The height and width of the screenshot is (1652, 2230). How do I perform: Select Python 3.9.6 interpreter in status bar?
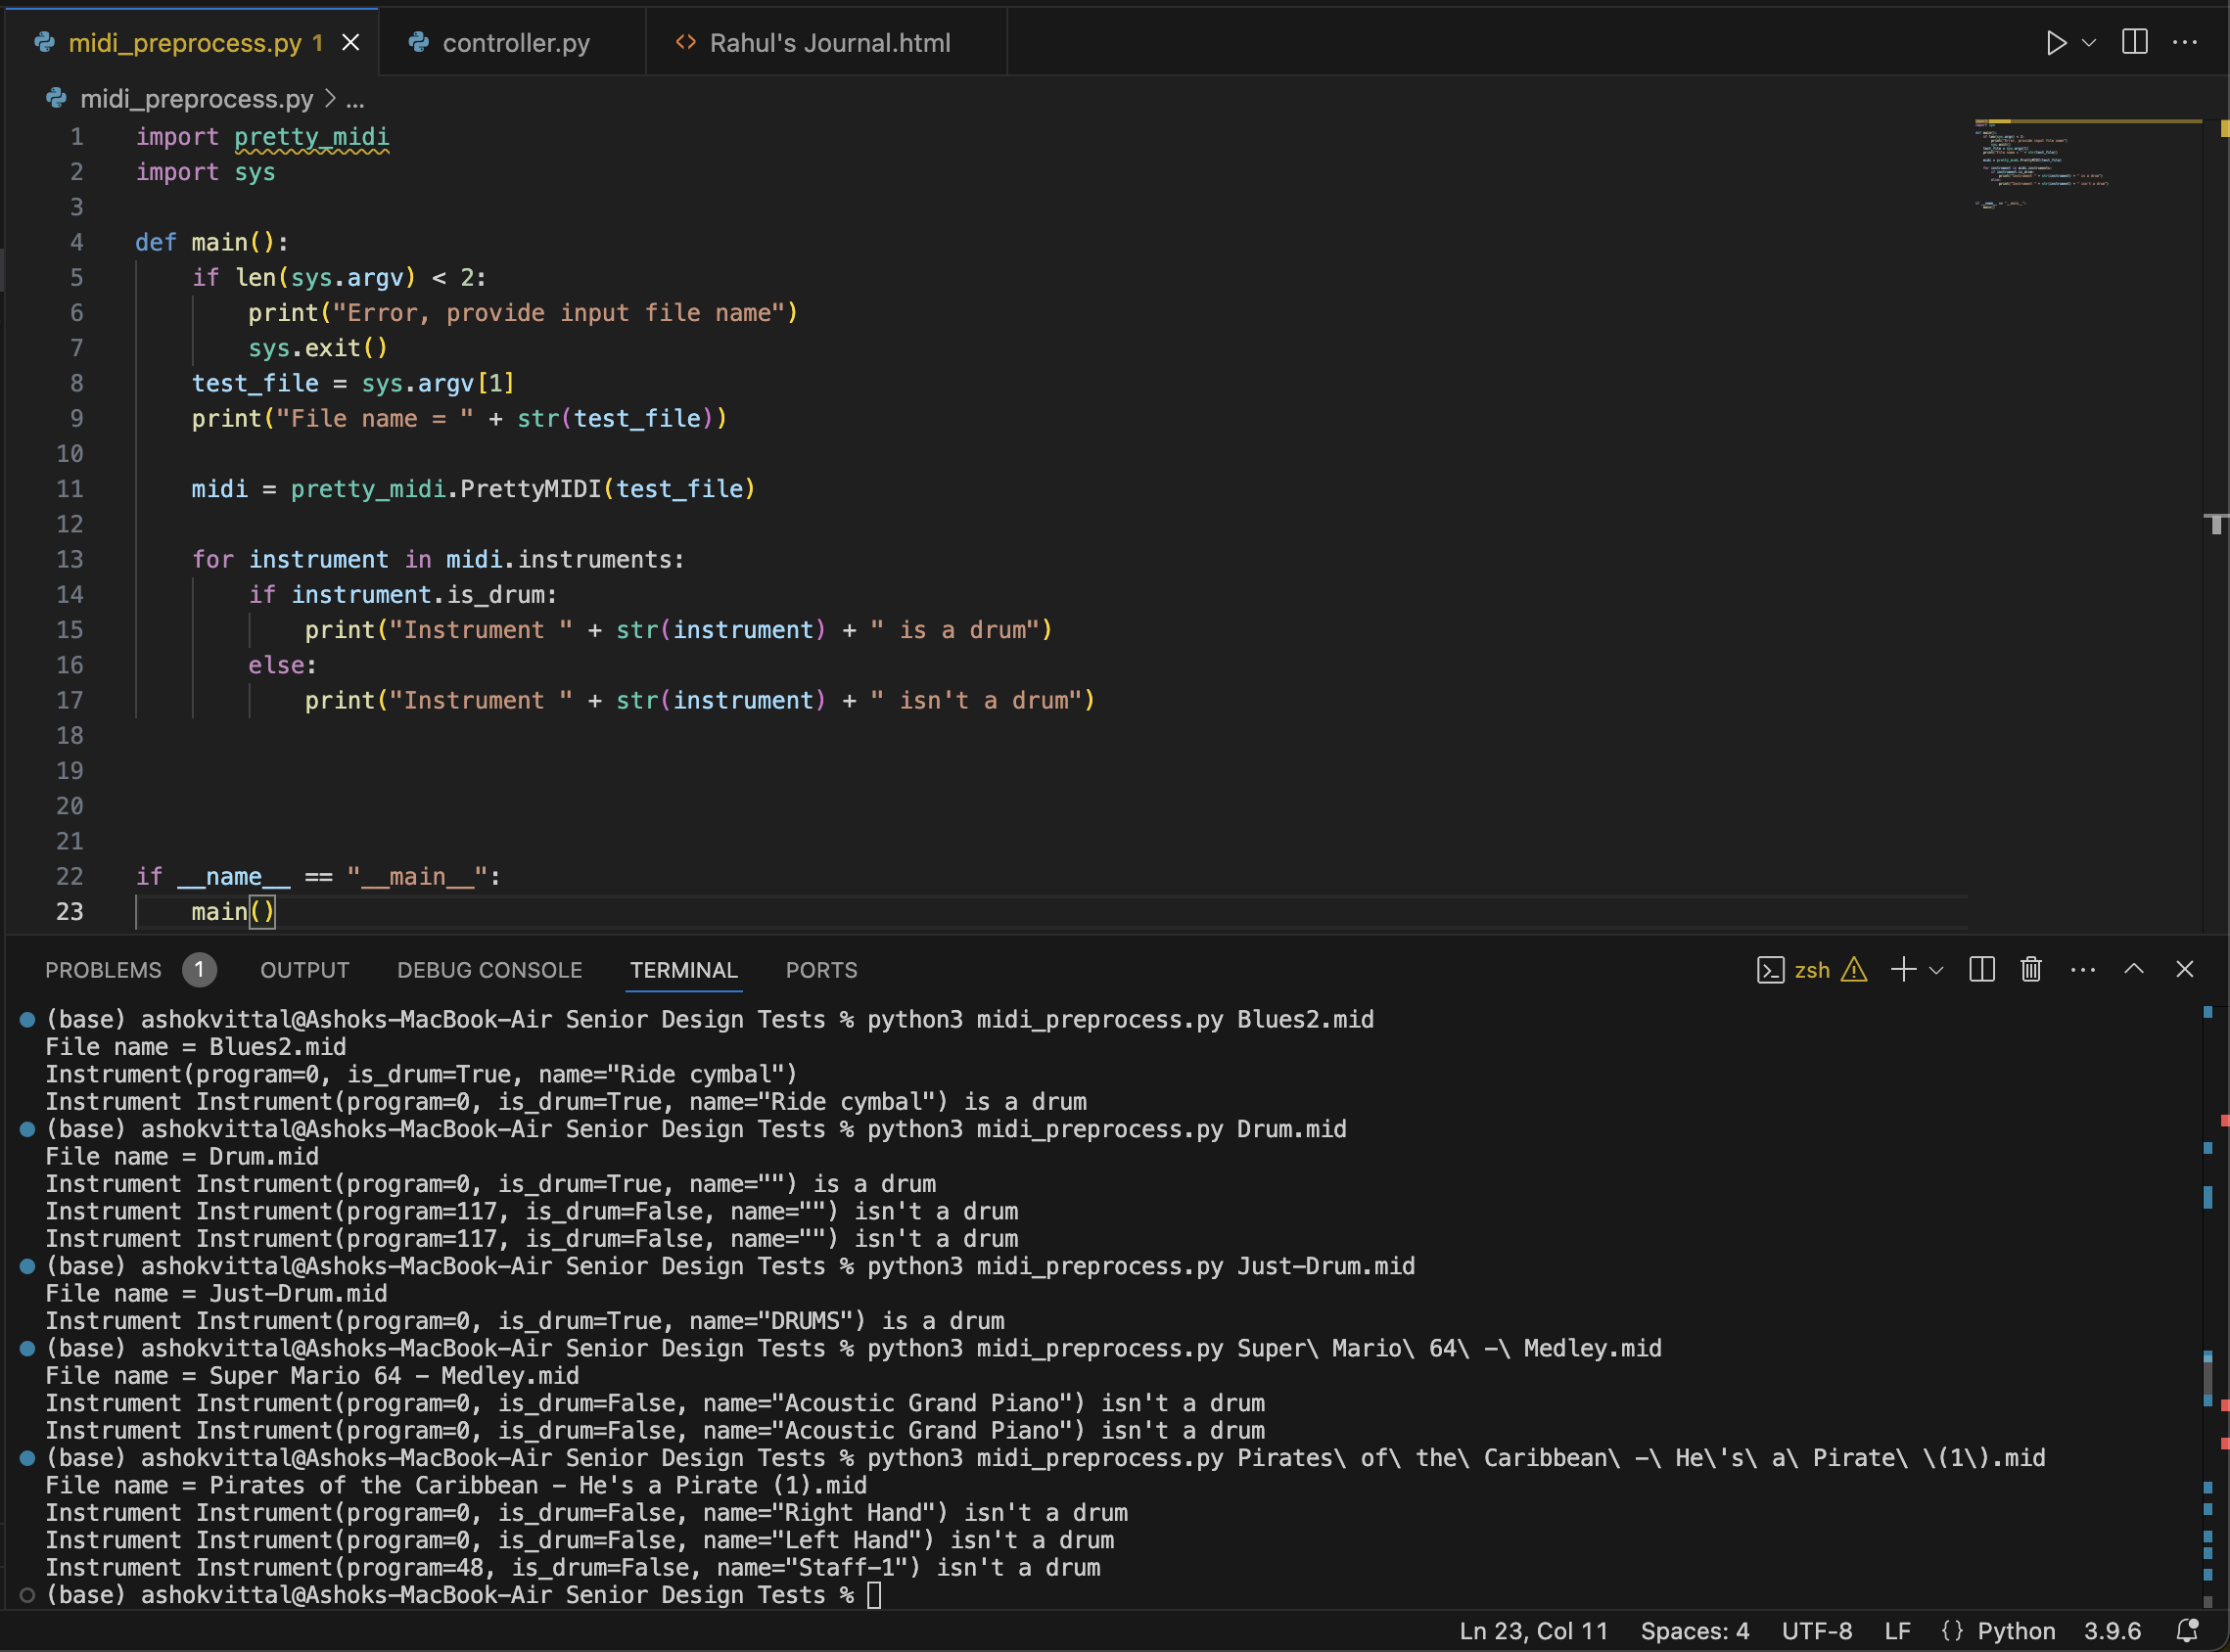click(2111, 1631)
